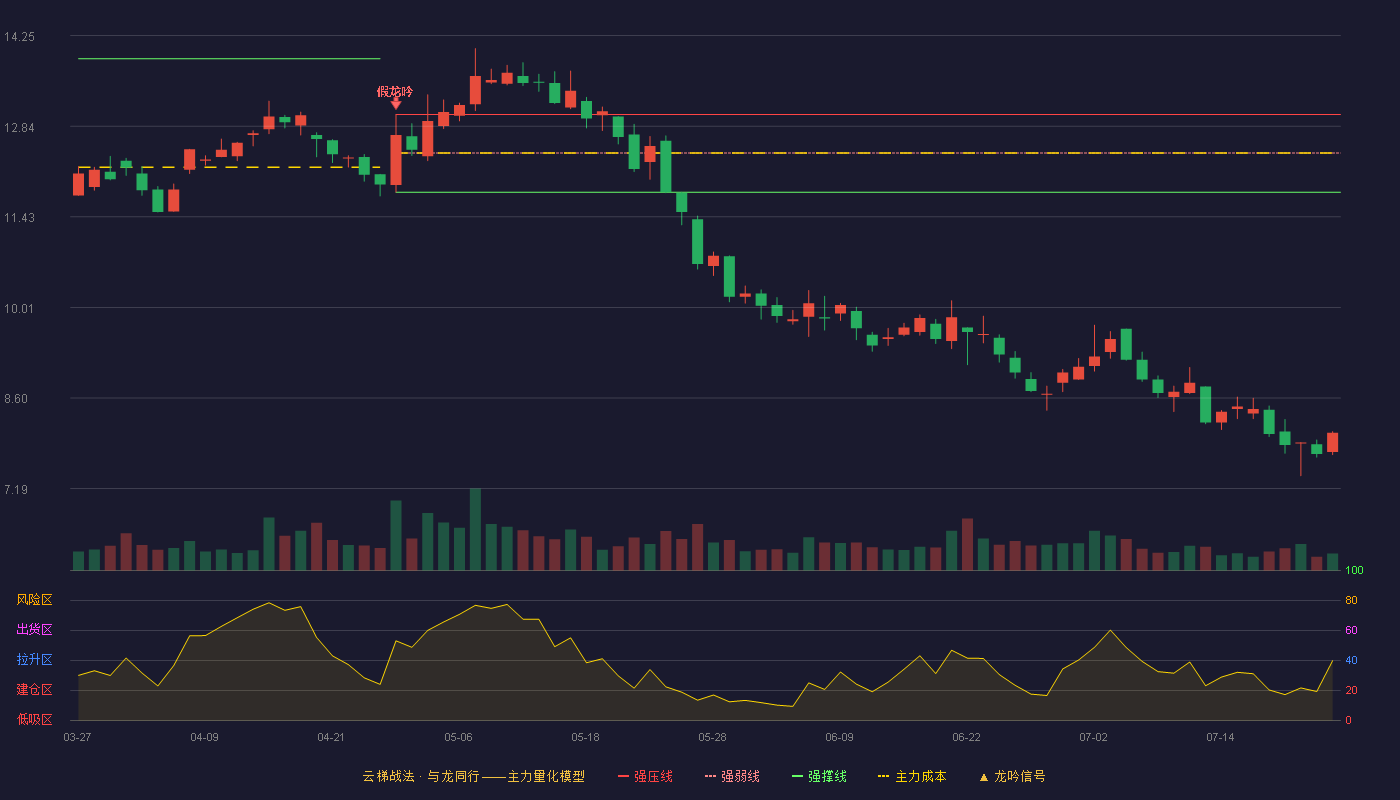Click the 10.01 price axis label
Viewport: 1400px width, 800px height.
(19, 308)
